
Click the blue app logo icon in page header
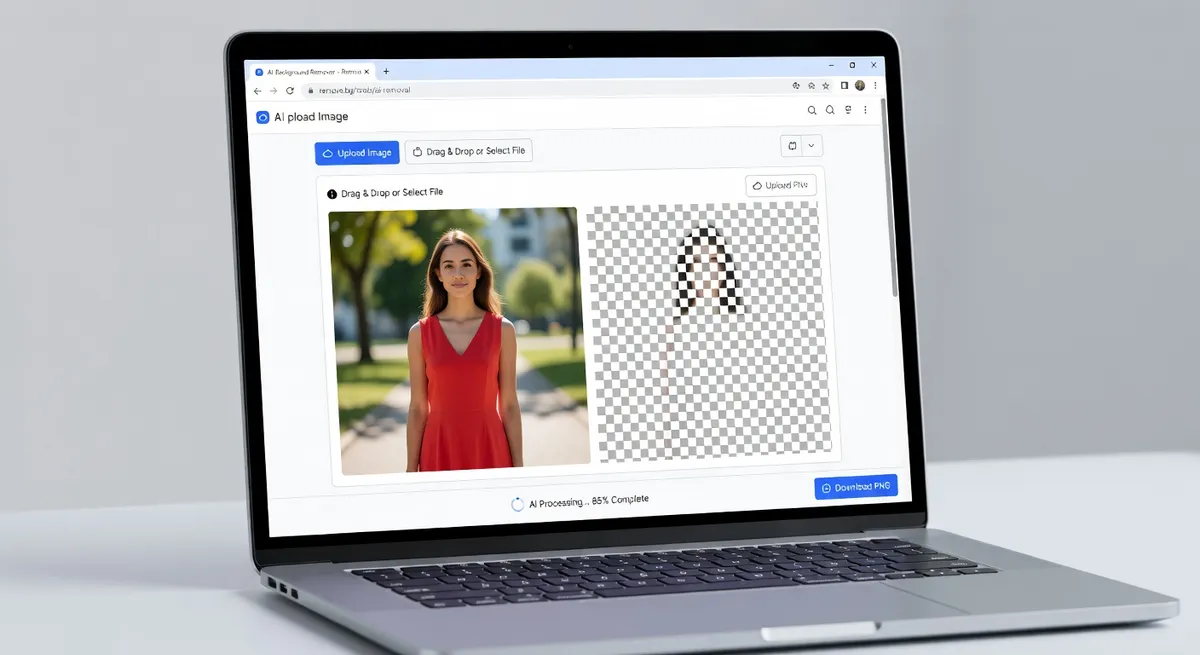pos(263,117)
